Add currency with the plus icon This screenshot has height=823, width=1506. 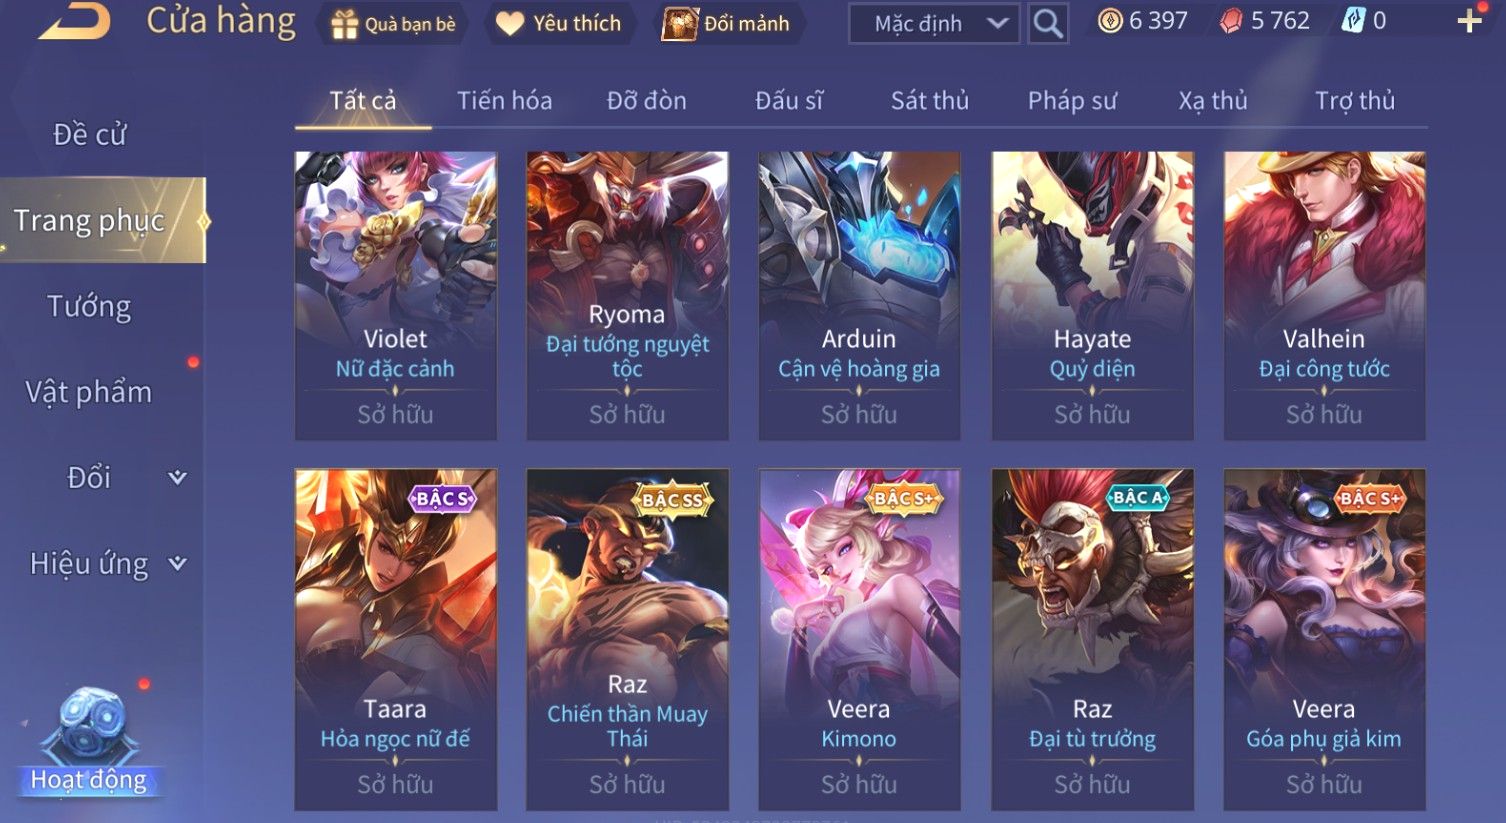(x=1469, y=21)
